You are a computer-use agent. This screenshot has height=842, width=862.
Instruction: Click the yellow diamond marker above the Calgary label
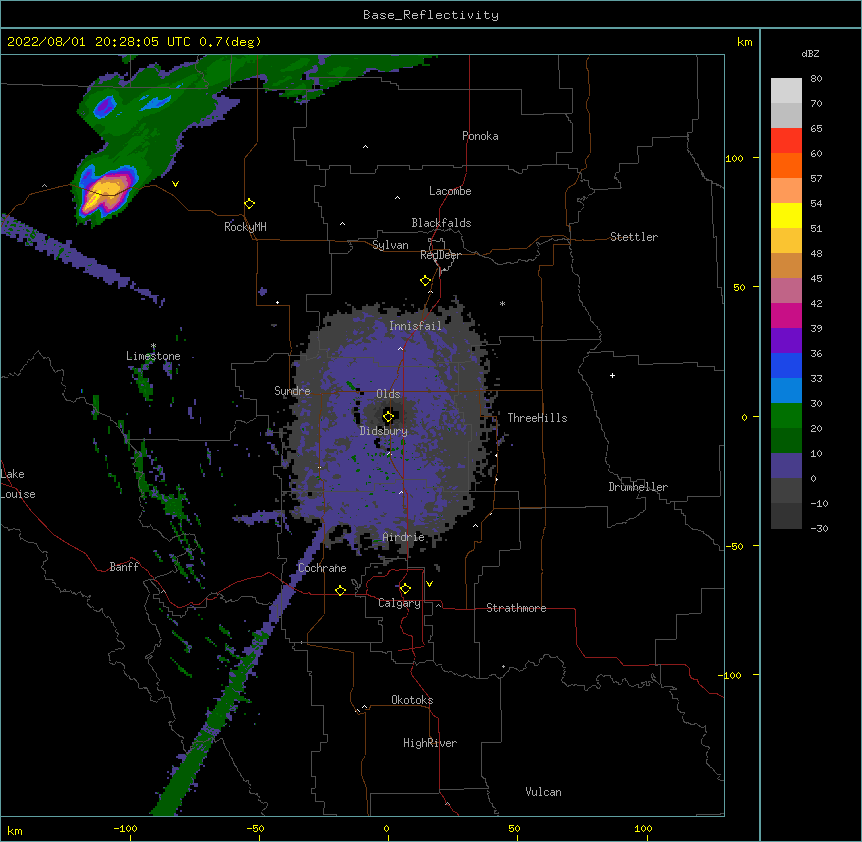point(405,589)
